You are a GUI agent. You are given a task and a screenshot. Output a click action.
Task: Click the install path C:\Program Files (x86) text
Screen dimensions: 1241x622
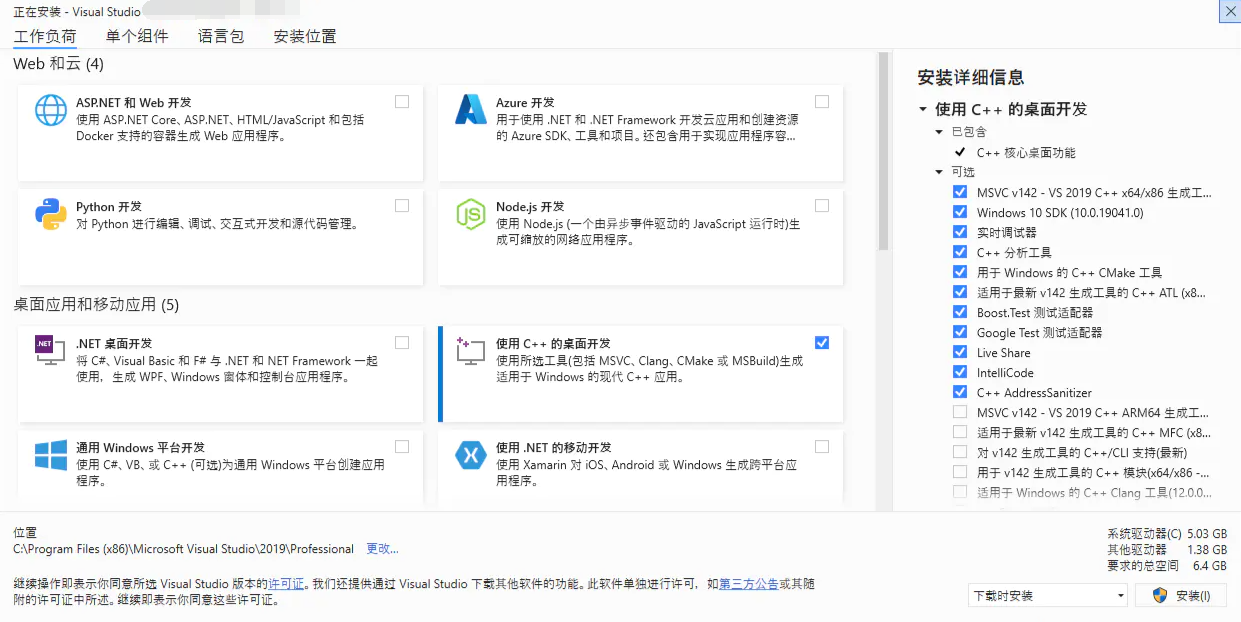pos(183,549)
